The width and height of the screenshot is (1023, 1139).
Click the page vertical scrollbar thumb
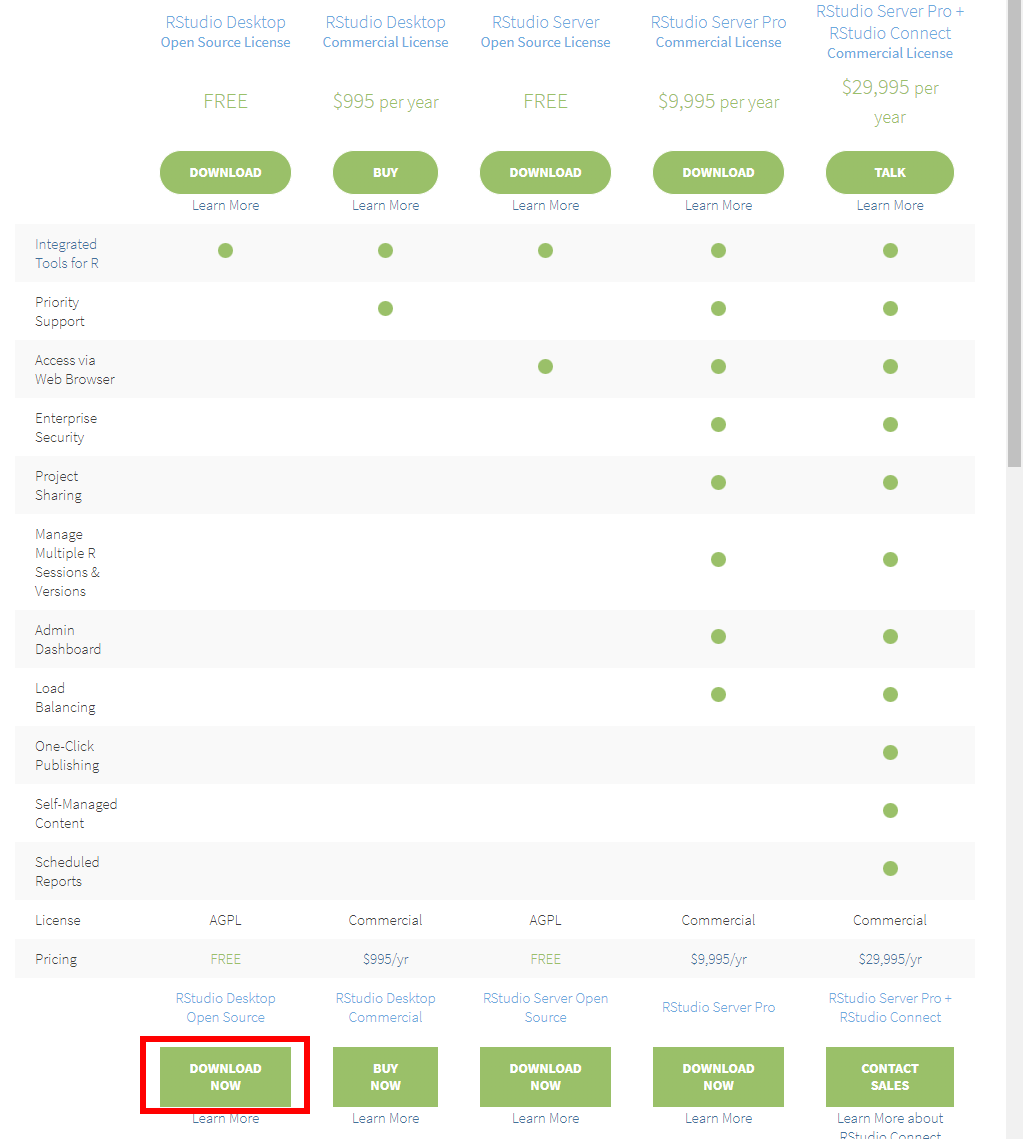[x=1014, y=232]
